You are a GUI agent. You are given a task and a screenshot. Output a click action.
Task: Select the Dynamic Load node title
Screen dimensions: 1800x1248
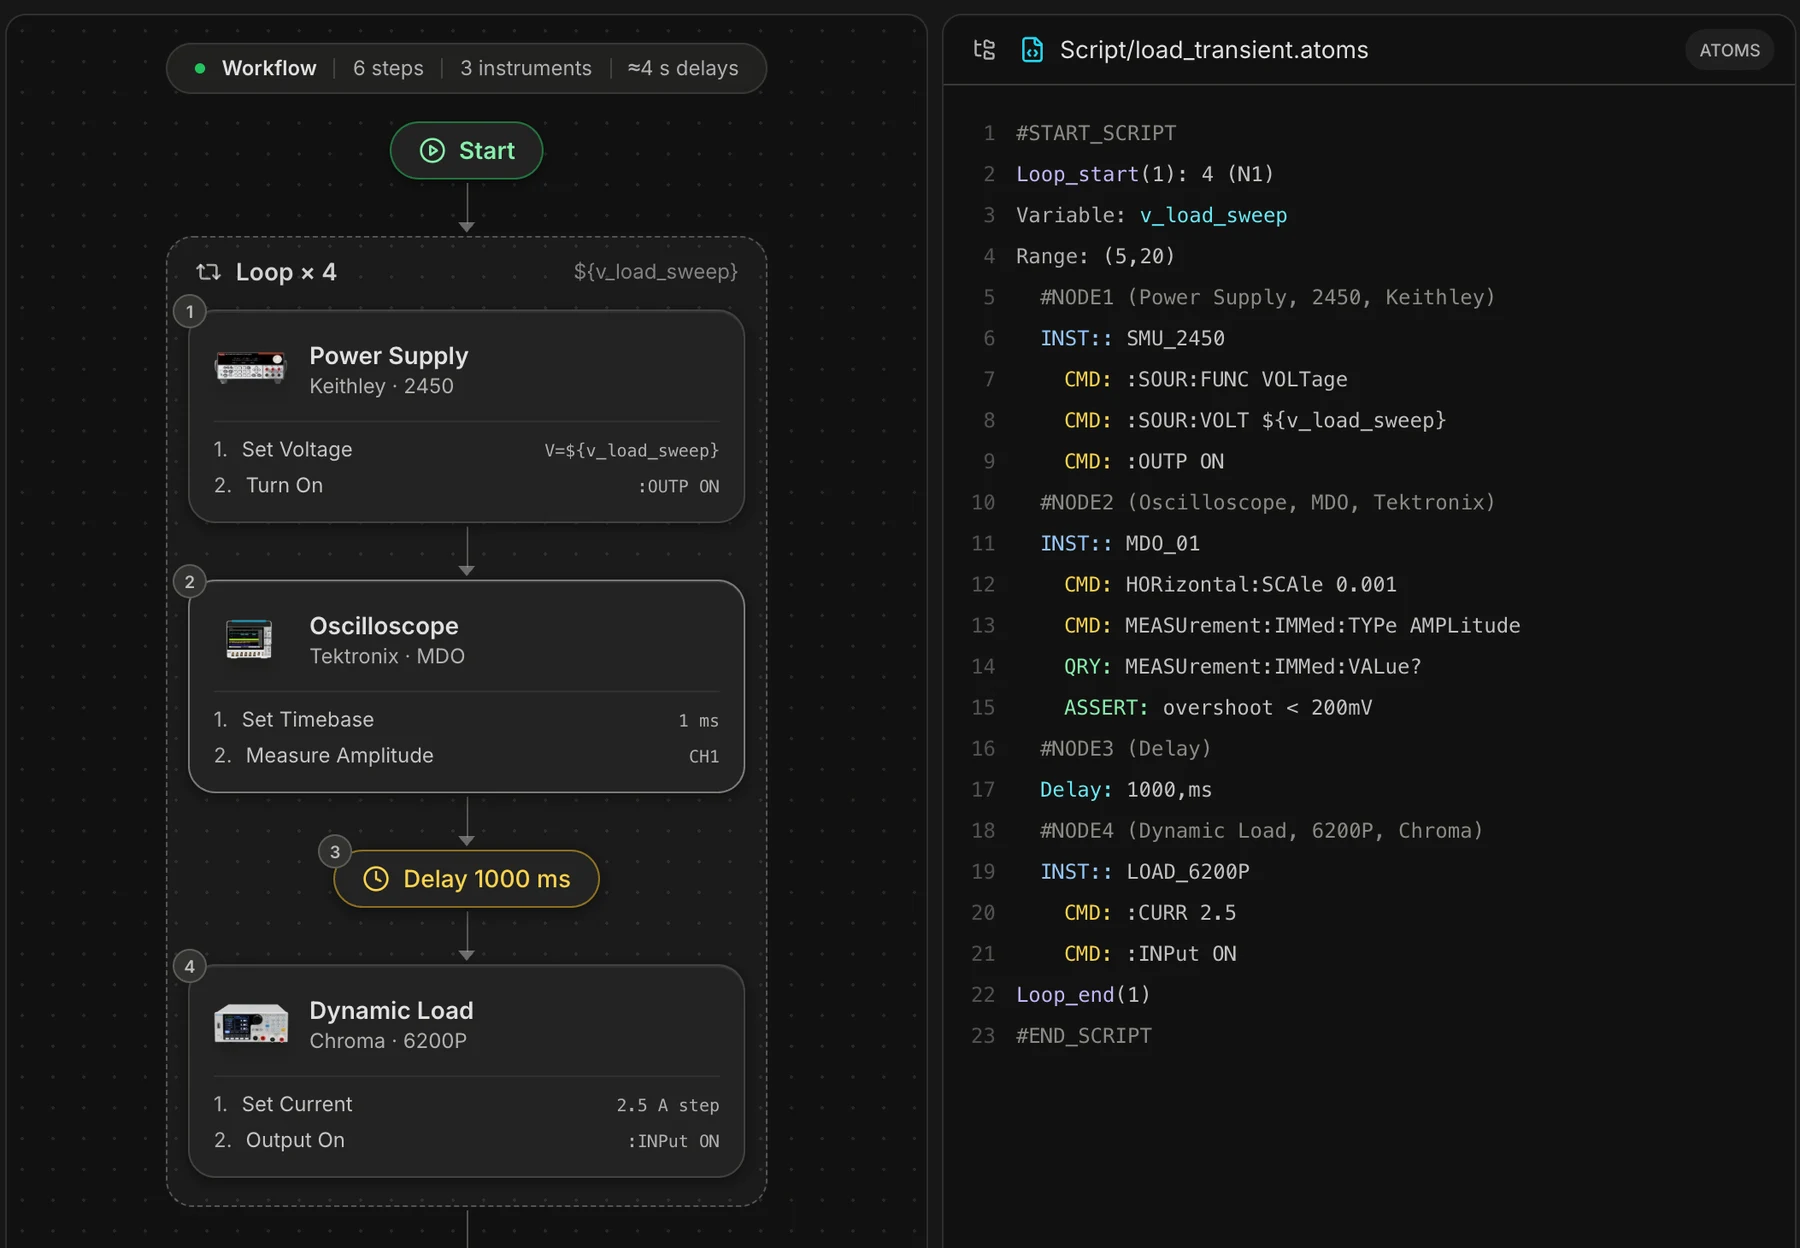[x=391, y=1011]
